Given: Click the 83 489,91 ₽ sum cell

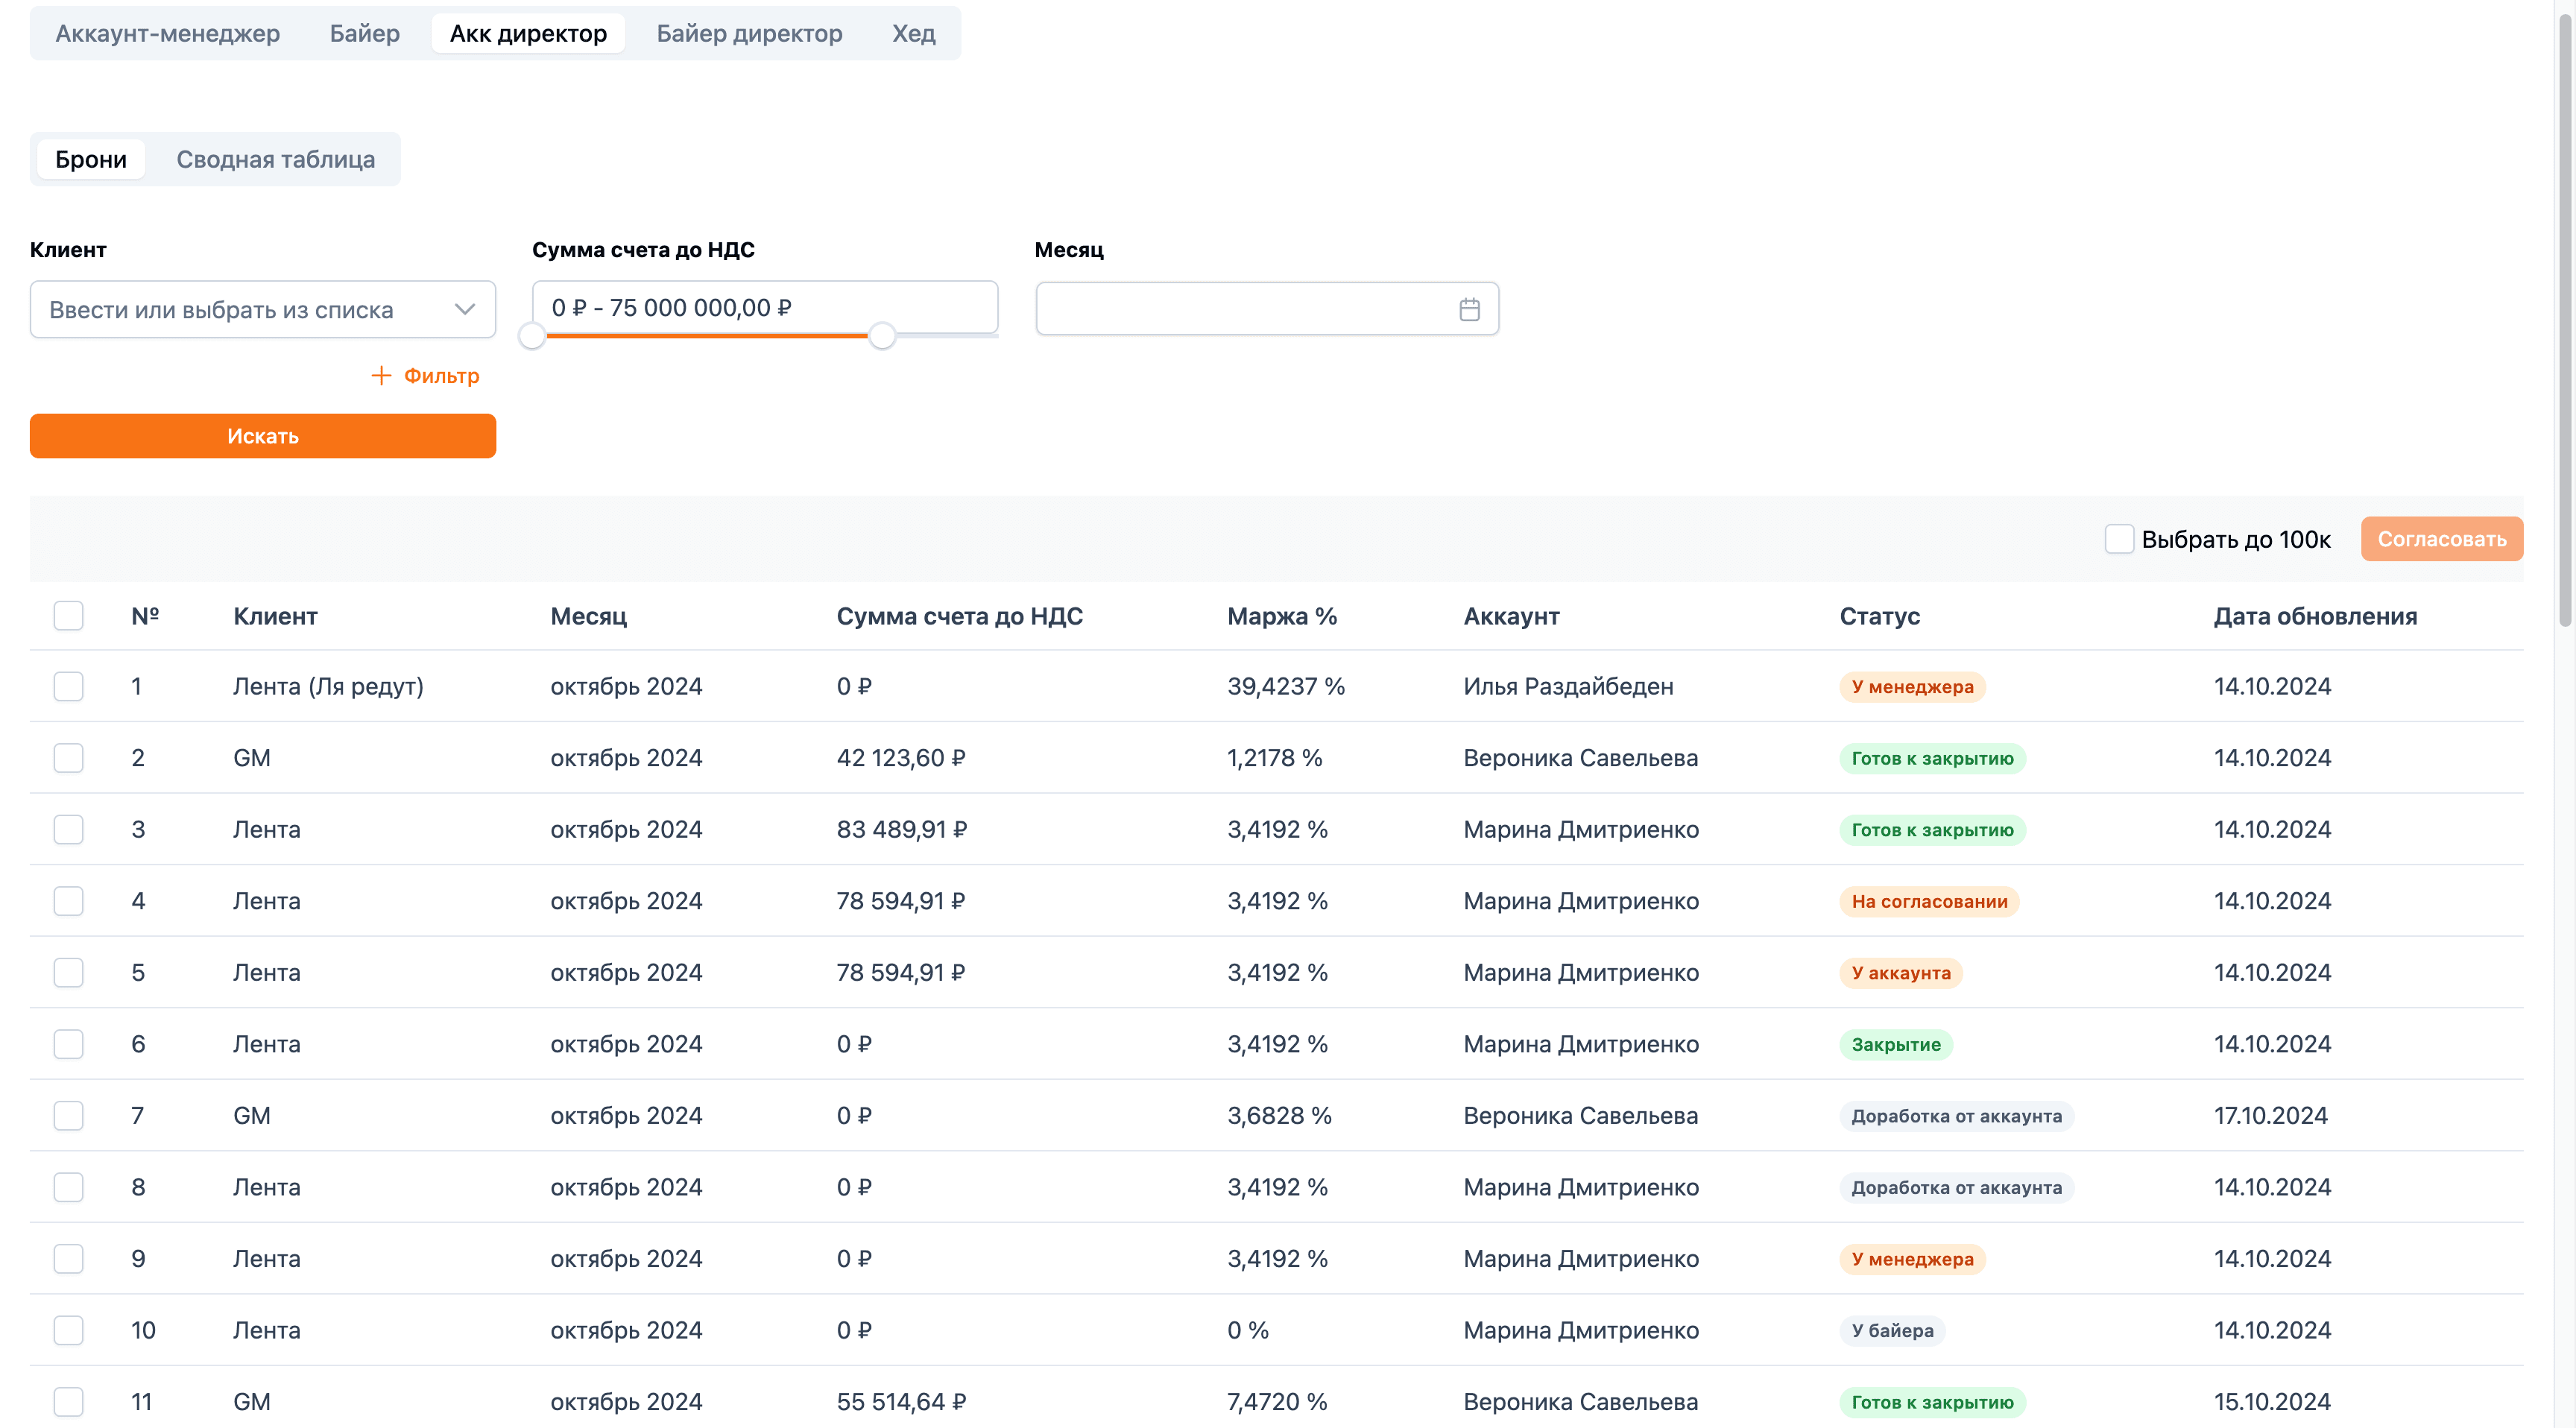Looking at the screenshot, I should click(902, 829).
